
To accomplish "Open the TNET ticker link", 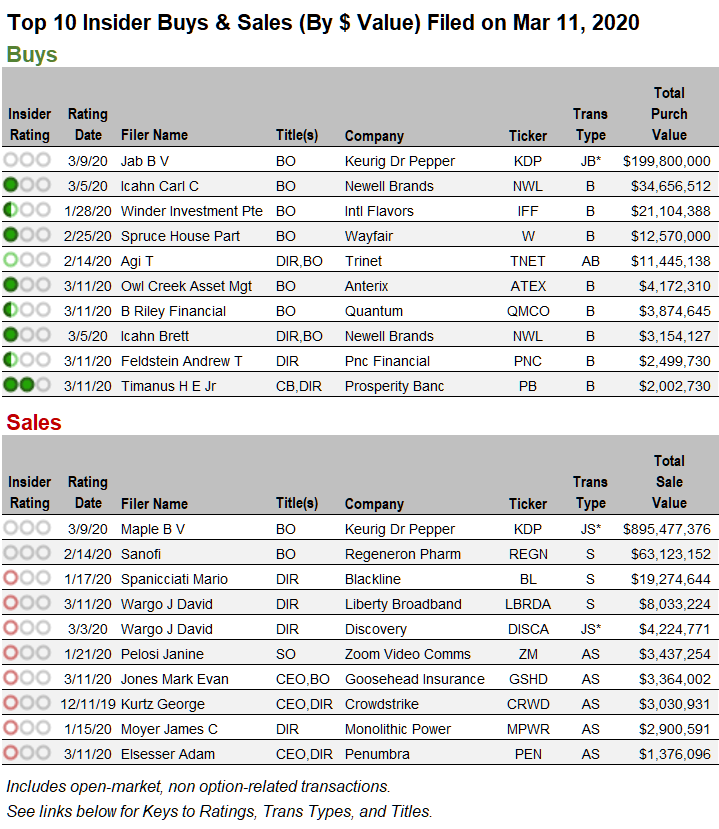I will coord(528,261).
